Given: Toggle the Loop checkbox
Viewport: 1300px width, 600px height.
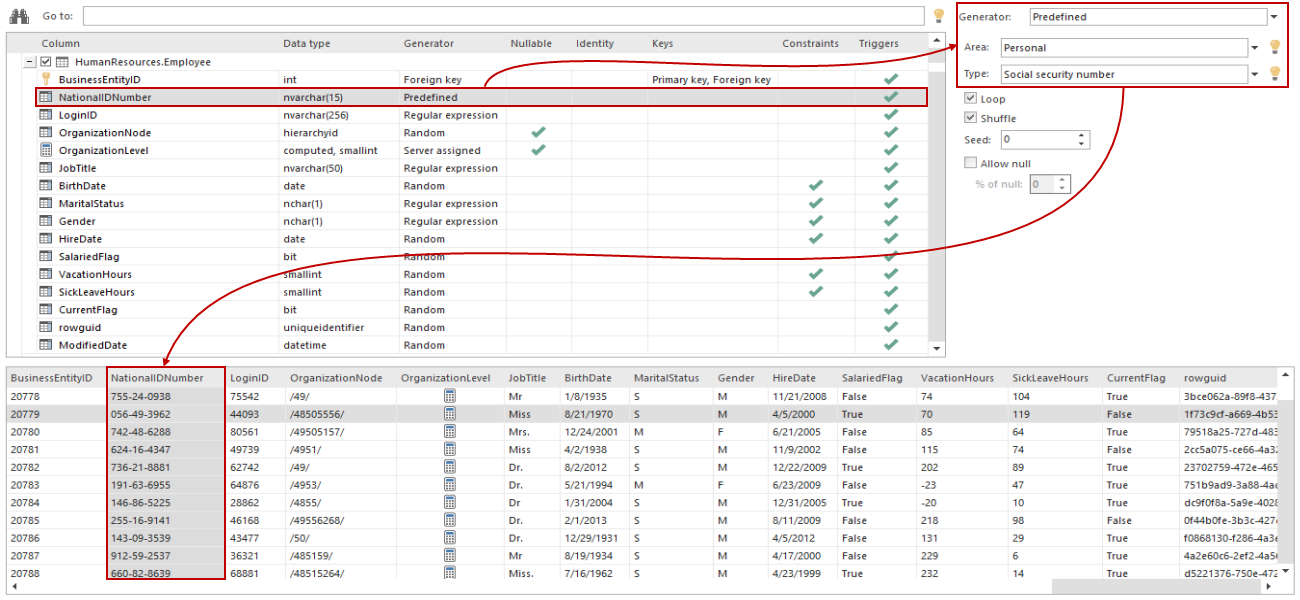Looking at the screenshot, I should (970, 99).
